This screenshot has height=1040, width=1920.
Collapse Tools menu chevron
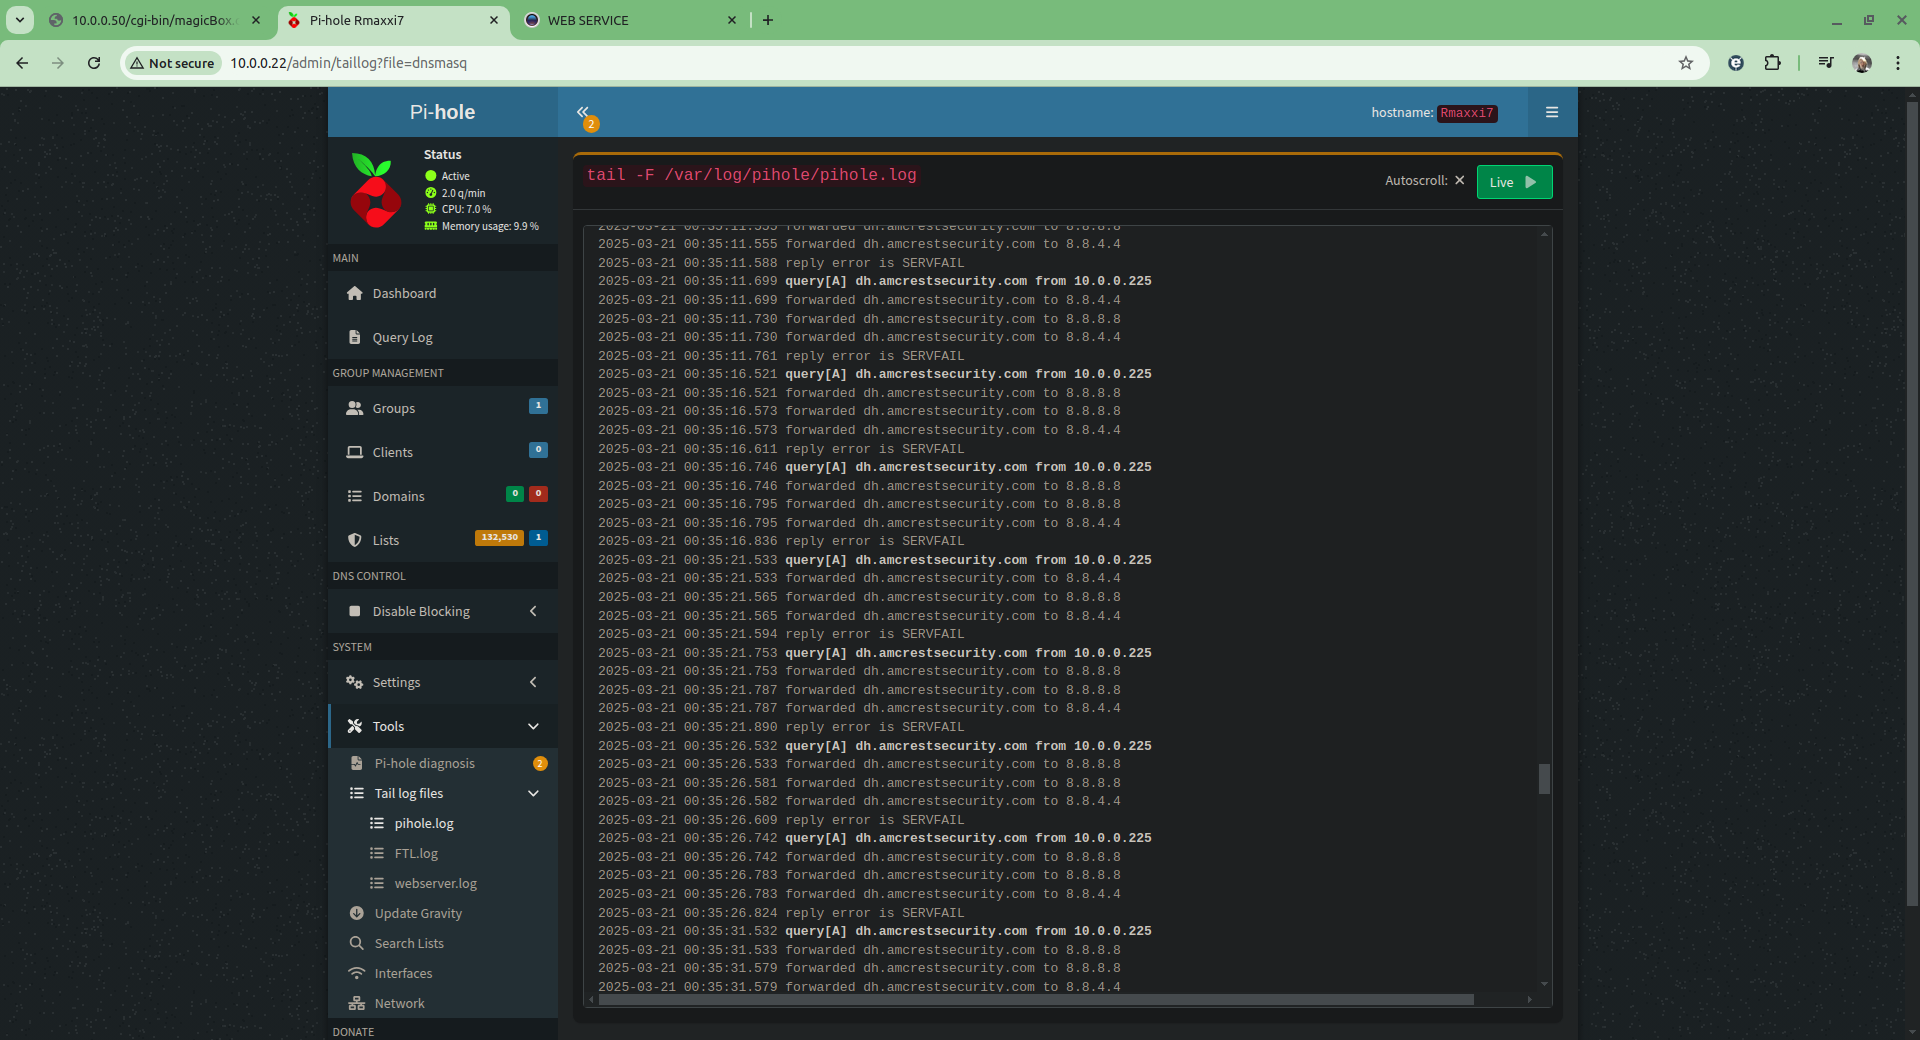[x=533, y=726]
